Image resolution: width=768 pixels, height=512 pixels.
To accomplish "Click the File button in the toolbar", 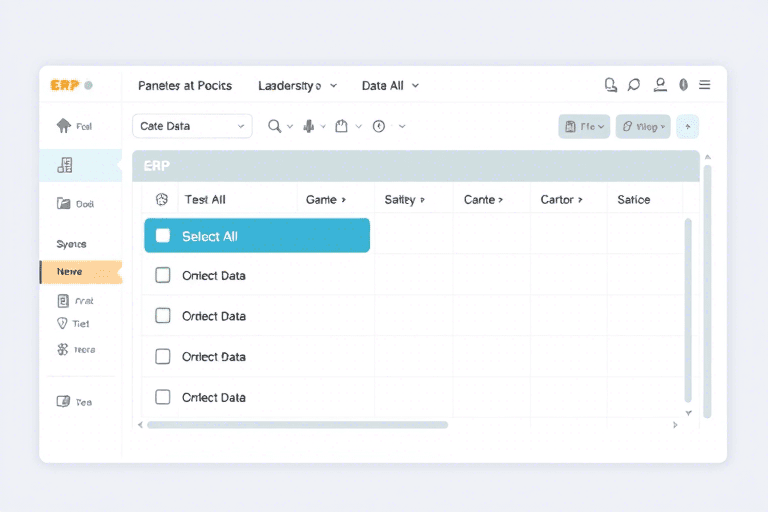I will [x=583, y=126].
